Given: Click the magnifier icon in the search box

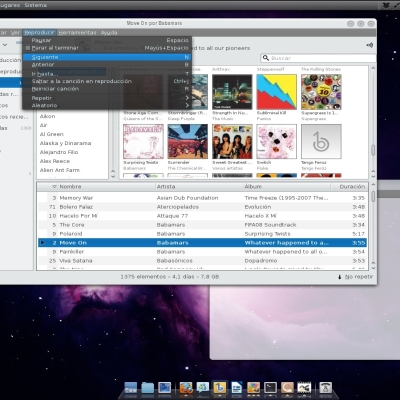Looking at the screenshot, I should [x=266, y=58].
